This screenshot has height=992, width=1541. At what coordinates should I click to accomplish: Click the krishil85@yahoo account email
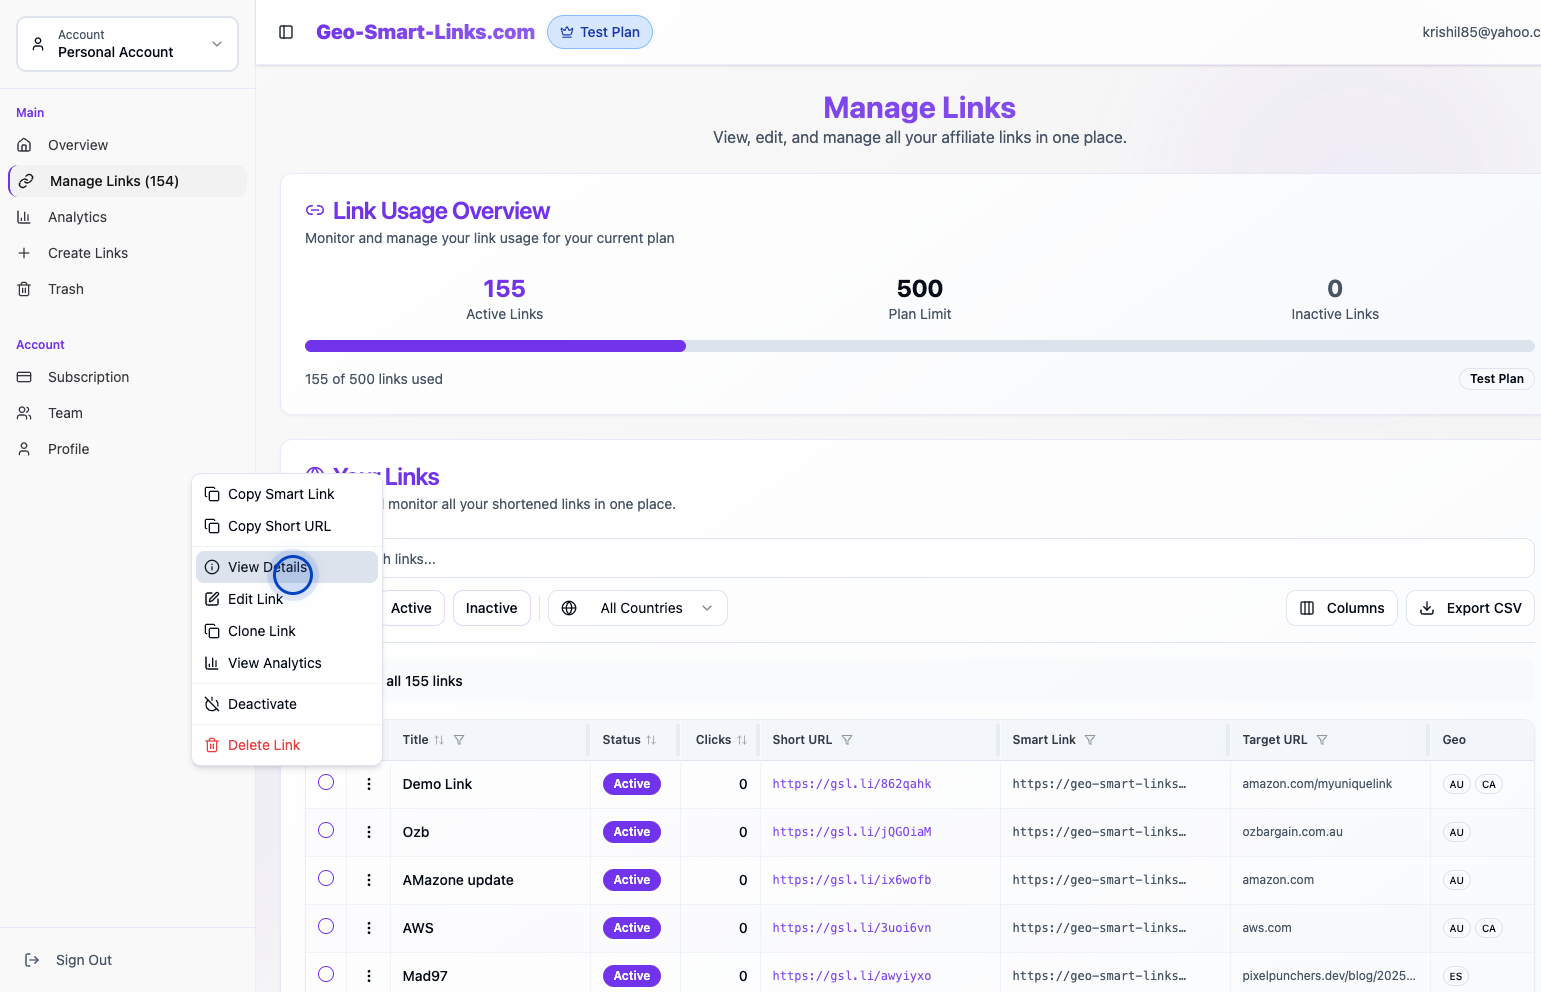(x=1481, y=32)
